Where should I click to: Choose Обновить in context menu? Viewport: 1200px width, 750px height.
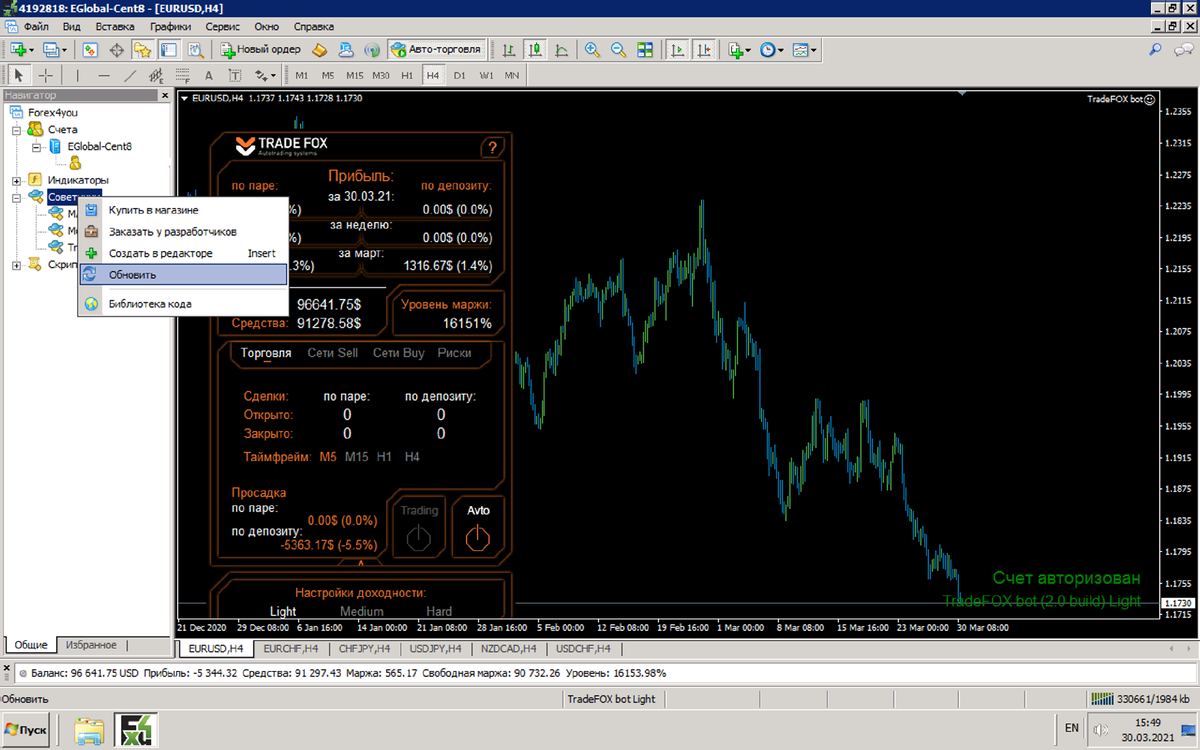[x=183, y=274]
